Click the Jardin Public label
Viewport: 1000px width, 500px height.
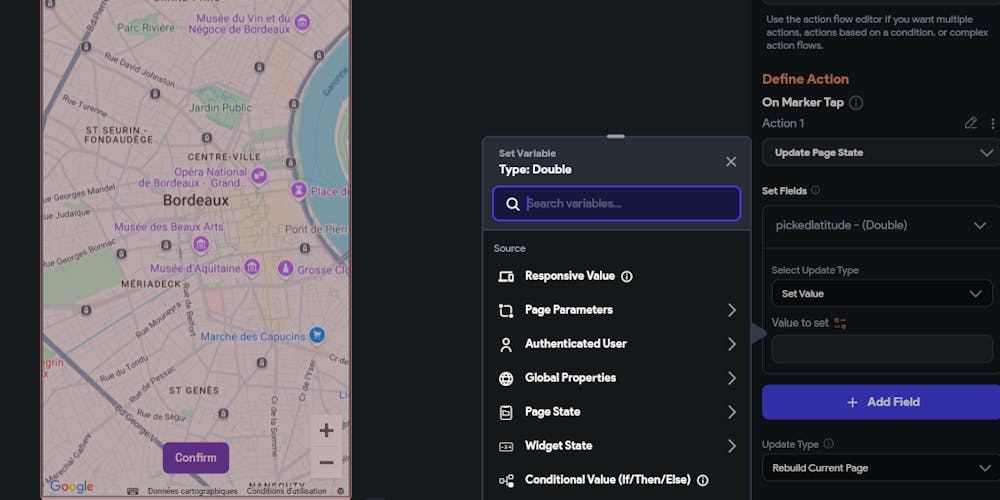pyautogui.click(x=221, y=108)
